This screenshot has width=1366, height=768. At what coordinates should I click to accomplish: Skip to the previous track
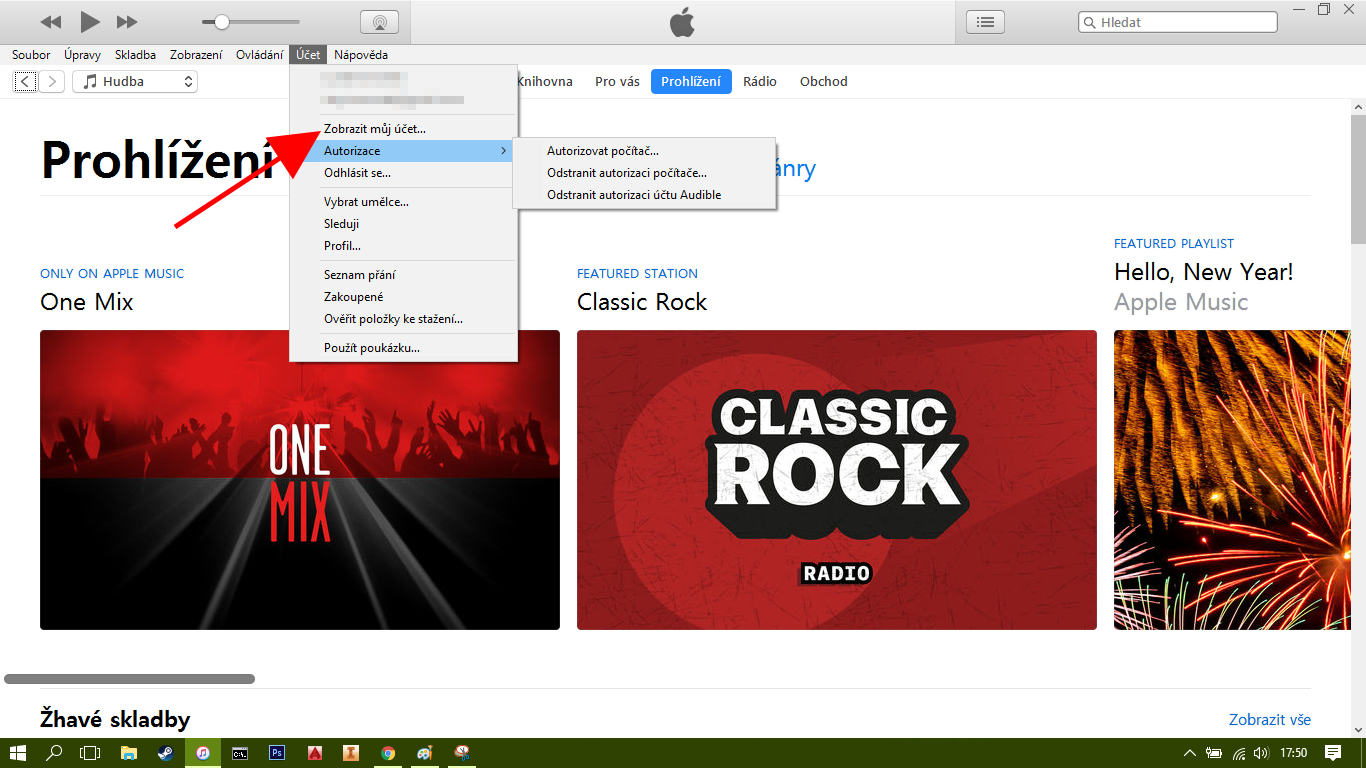[51, 22]
